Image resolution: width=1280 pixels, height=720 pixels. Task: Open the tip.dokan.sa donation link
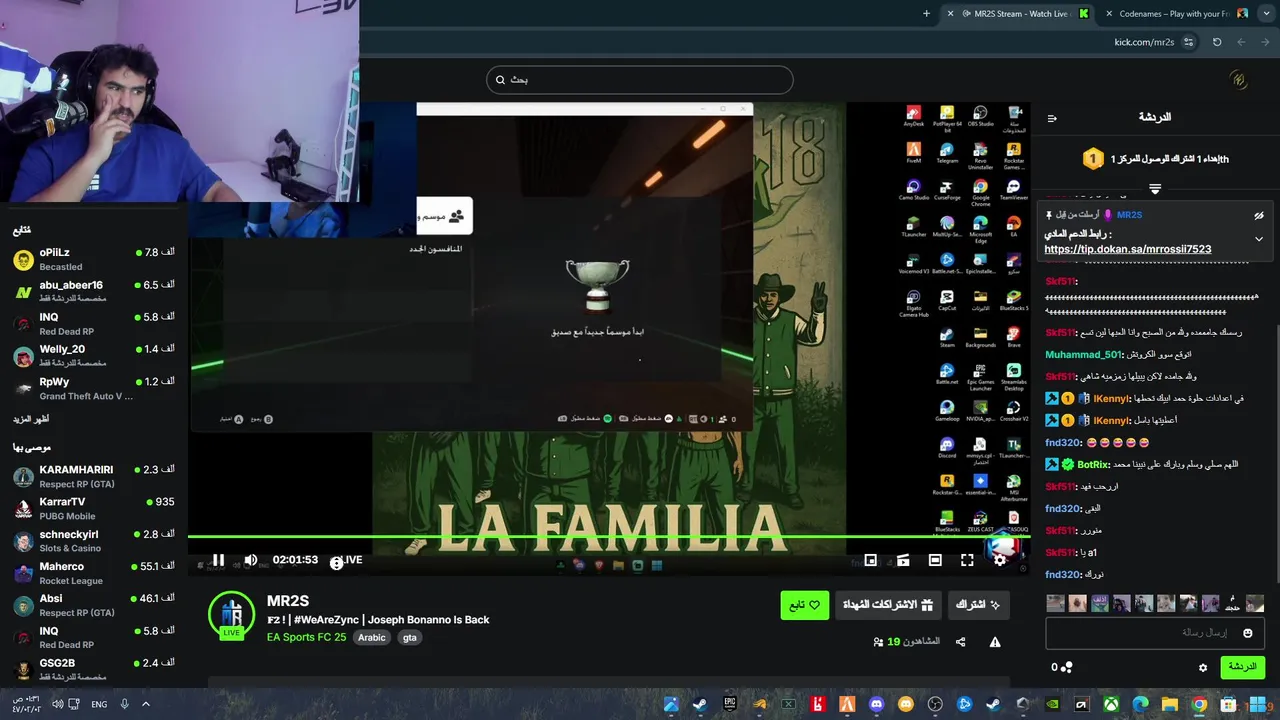1127,249
